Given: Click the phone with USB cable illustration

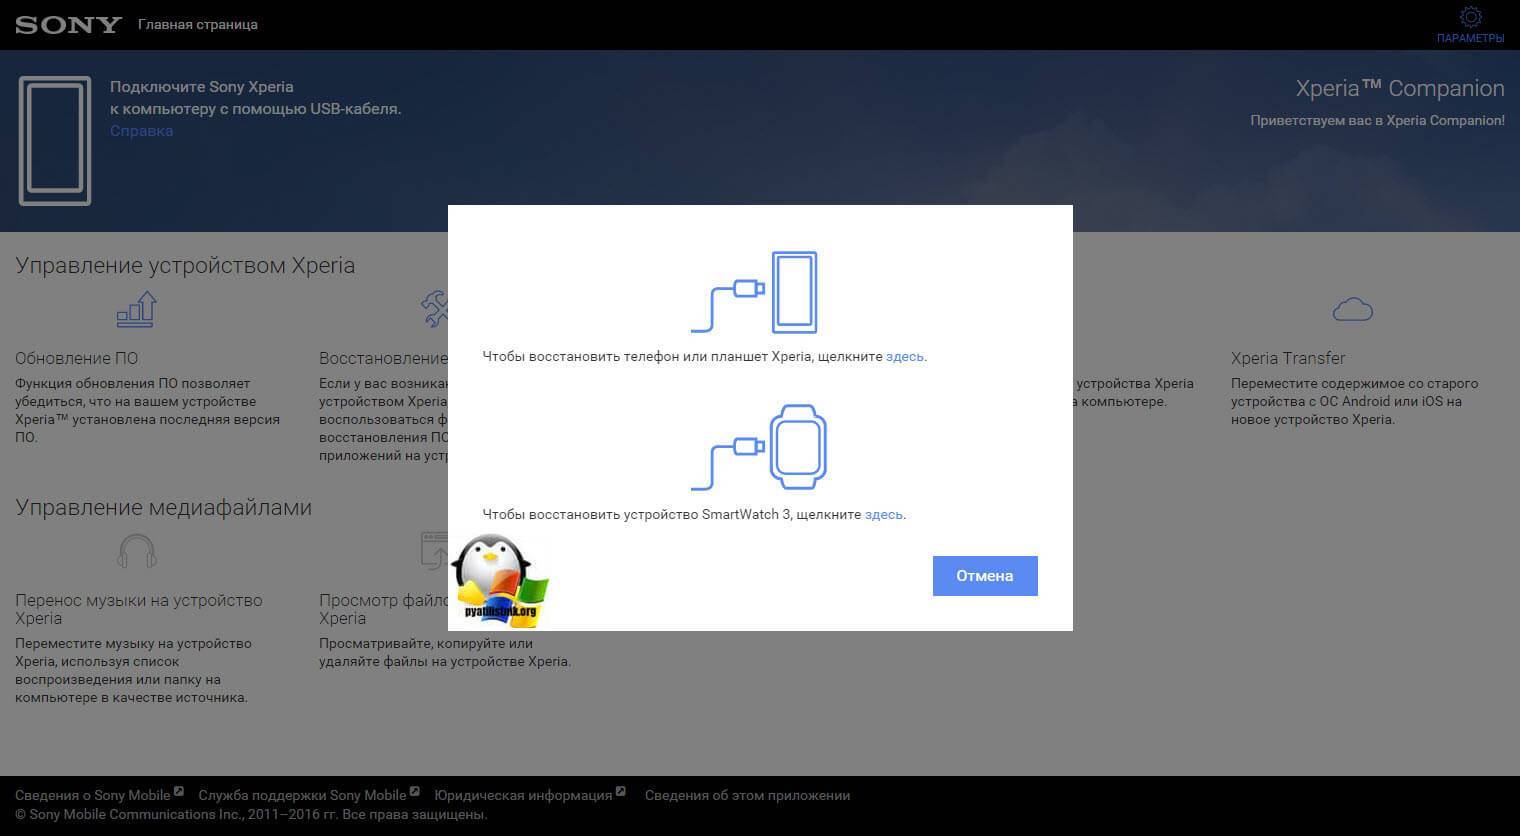Looking at the screenshot, I should (755, 292).
